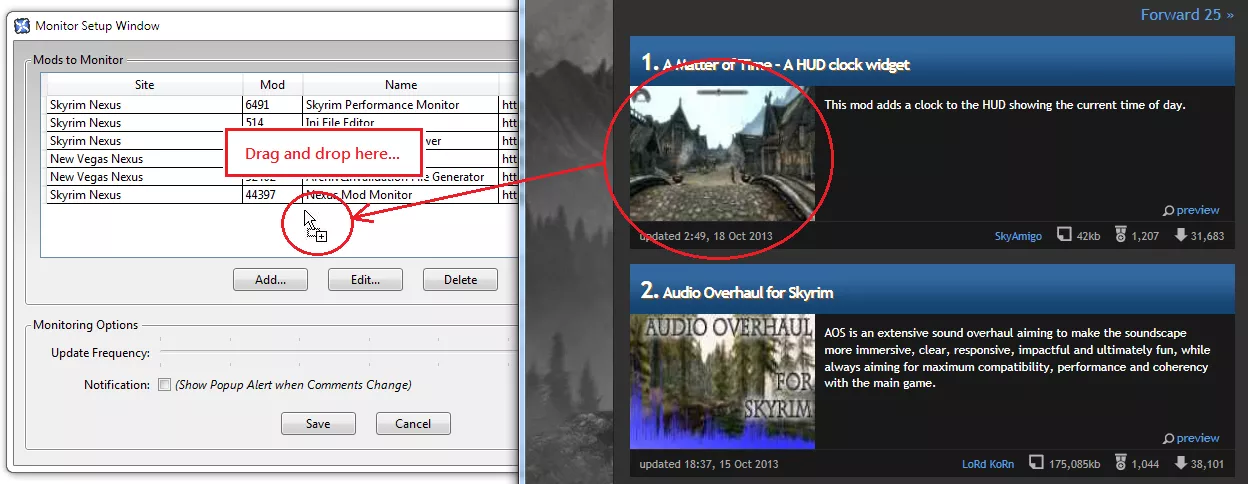This screenshot has height=484, width=1248.
Task: Save the monitor setup
Action: point(318,424)
